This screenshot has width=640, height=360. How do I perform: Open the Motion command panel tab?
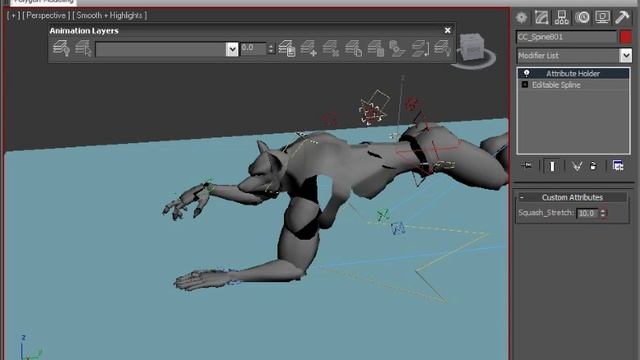pos(582,18)
